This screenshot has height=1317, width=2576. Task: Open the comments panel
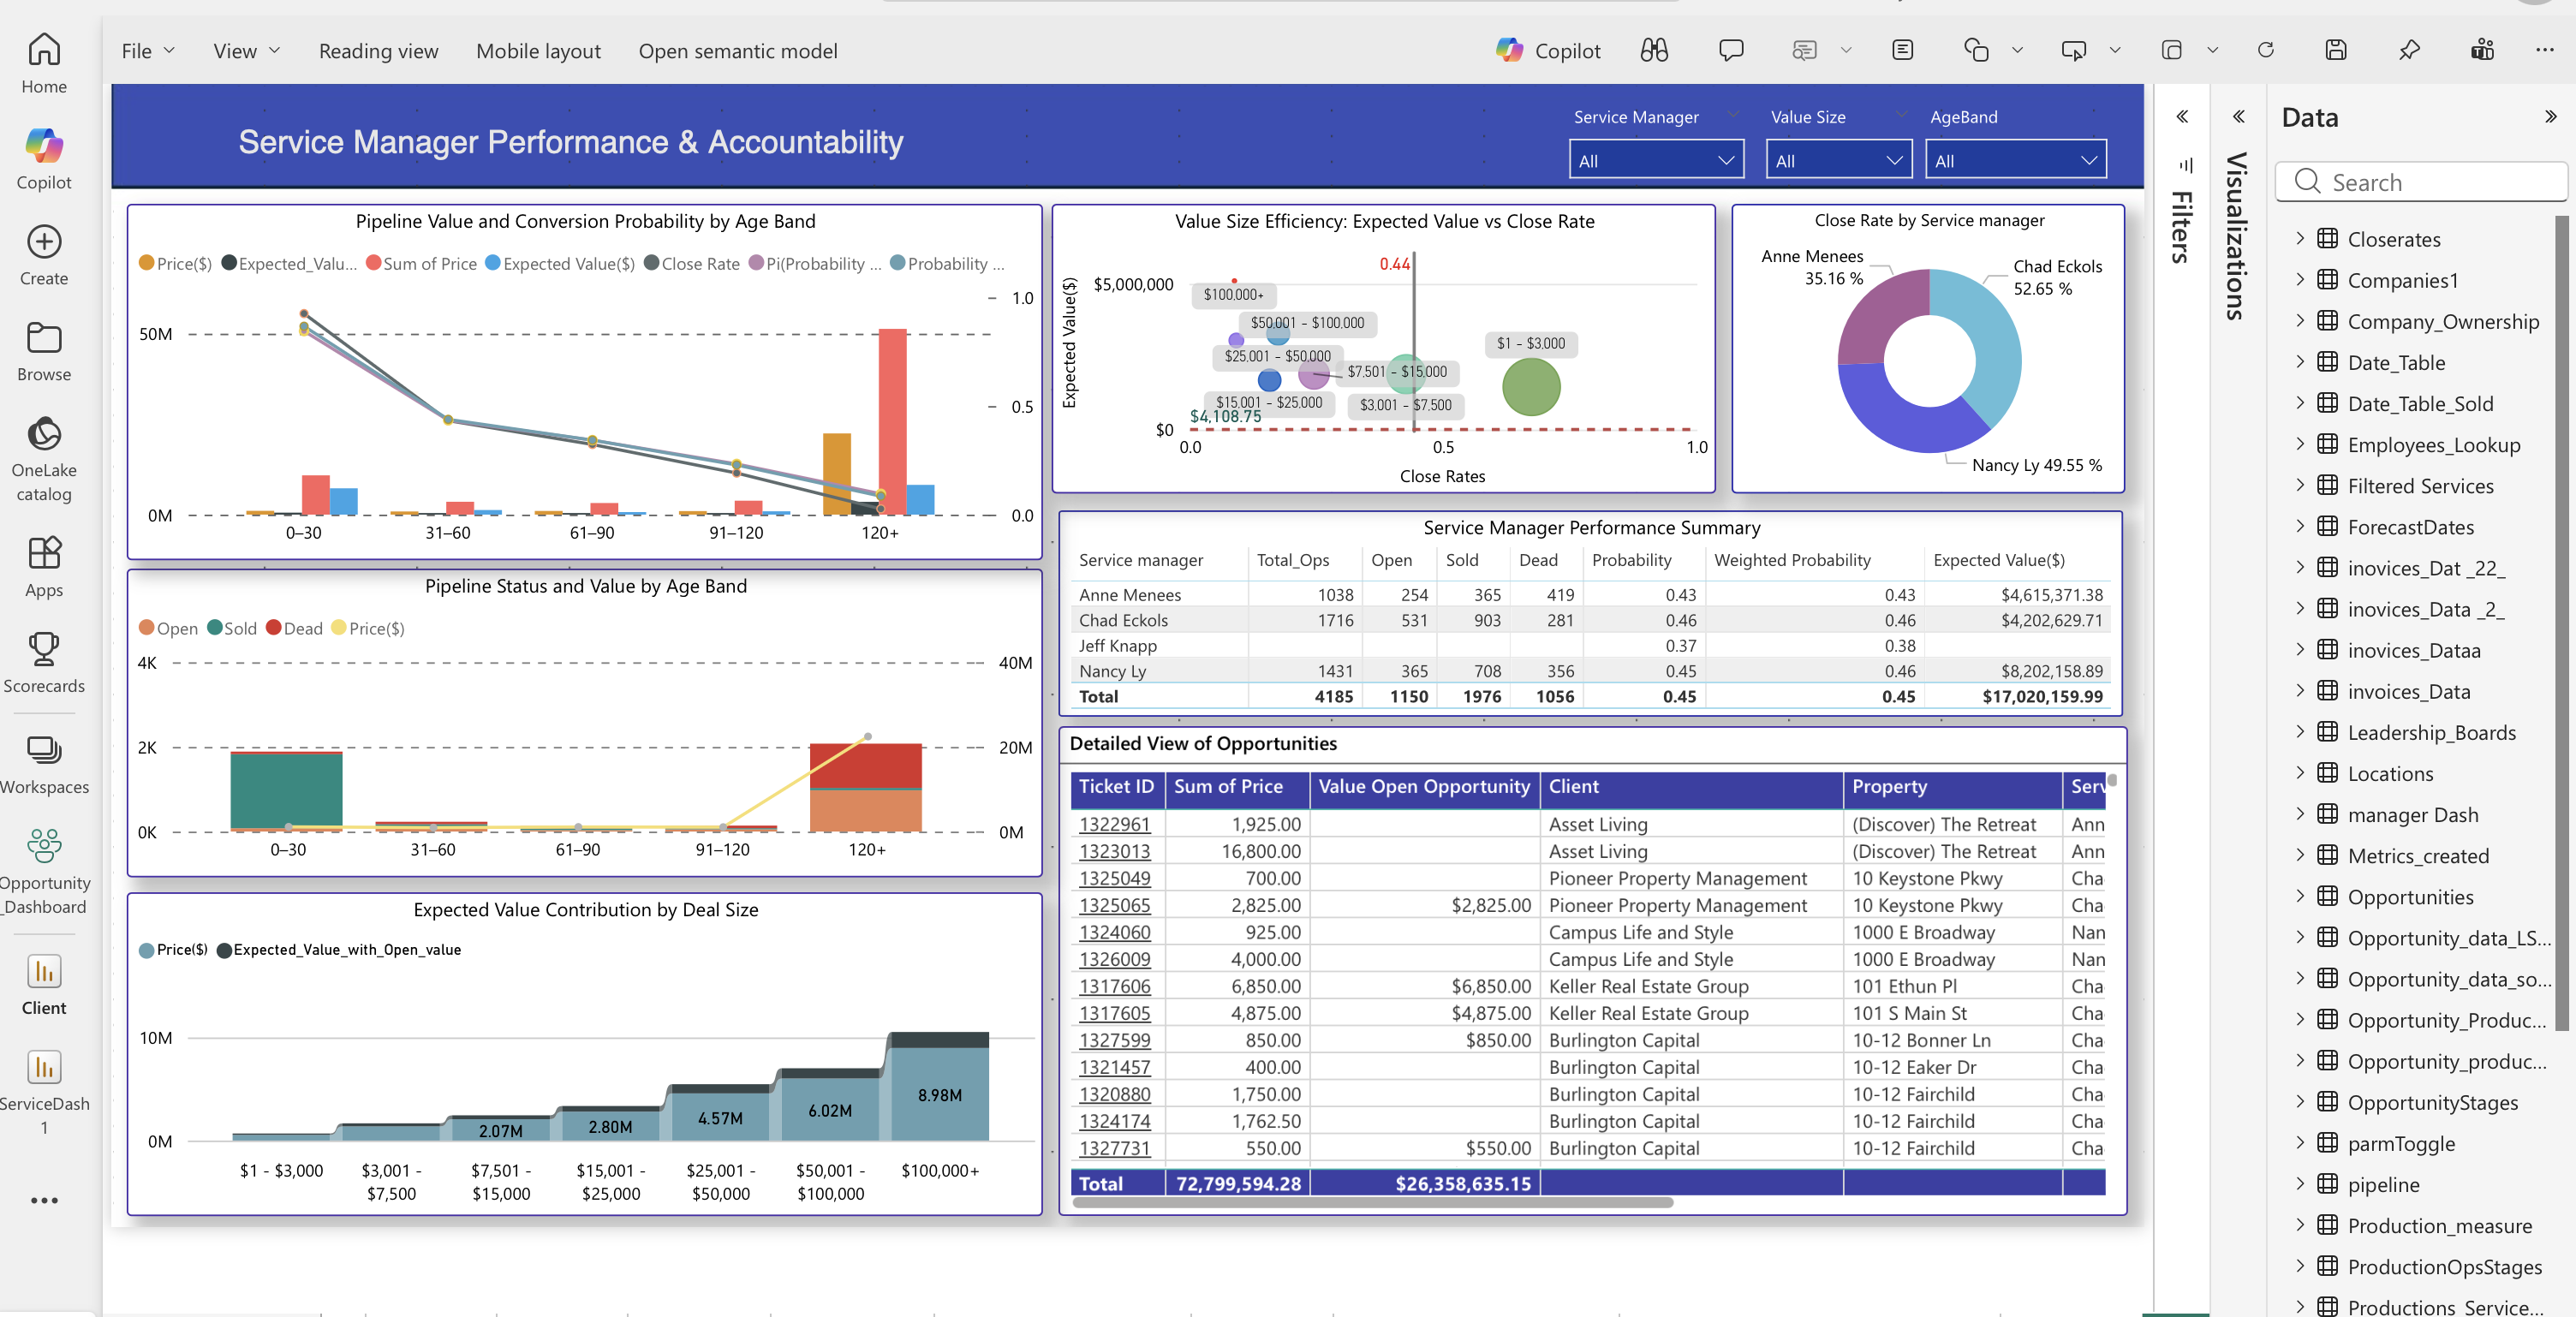click(1730, 50)
